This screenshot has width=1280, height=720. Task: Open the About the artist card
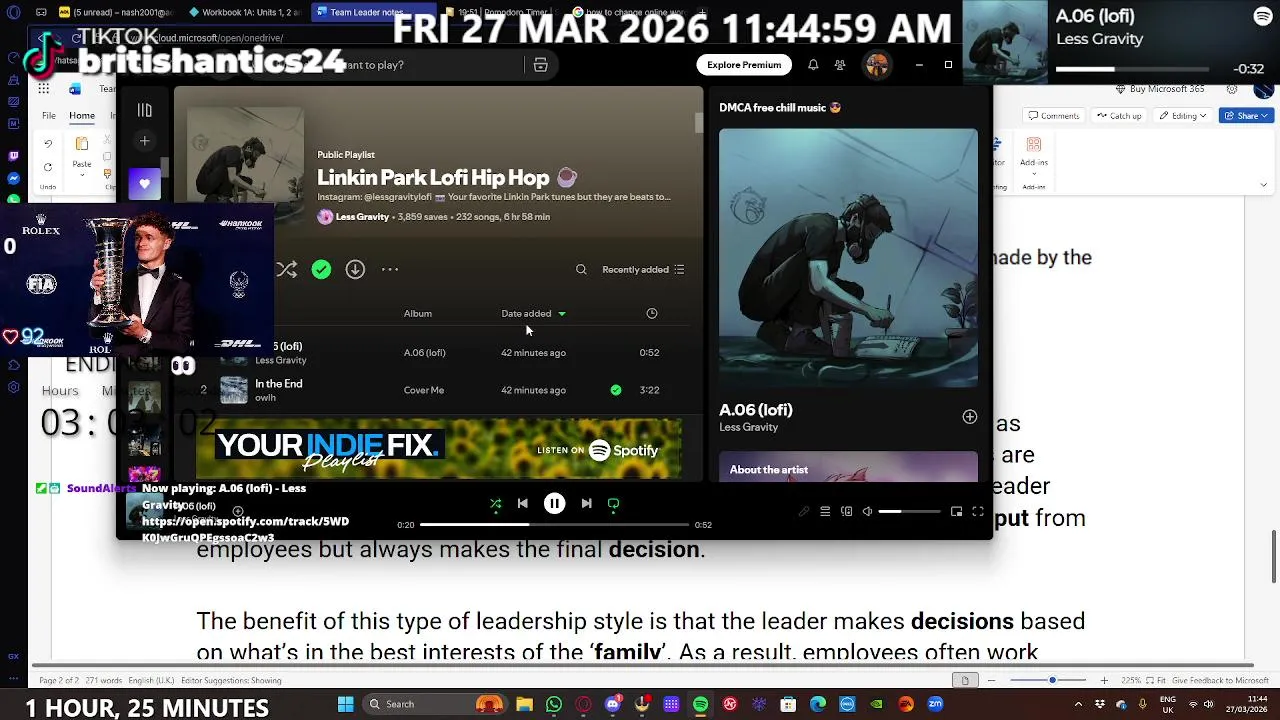pos(848,467)
